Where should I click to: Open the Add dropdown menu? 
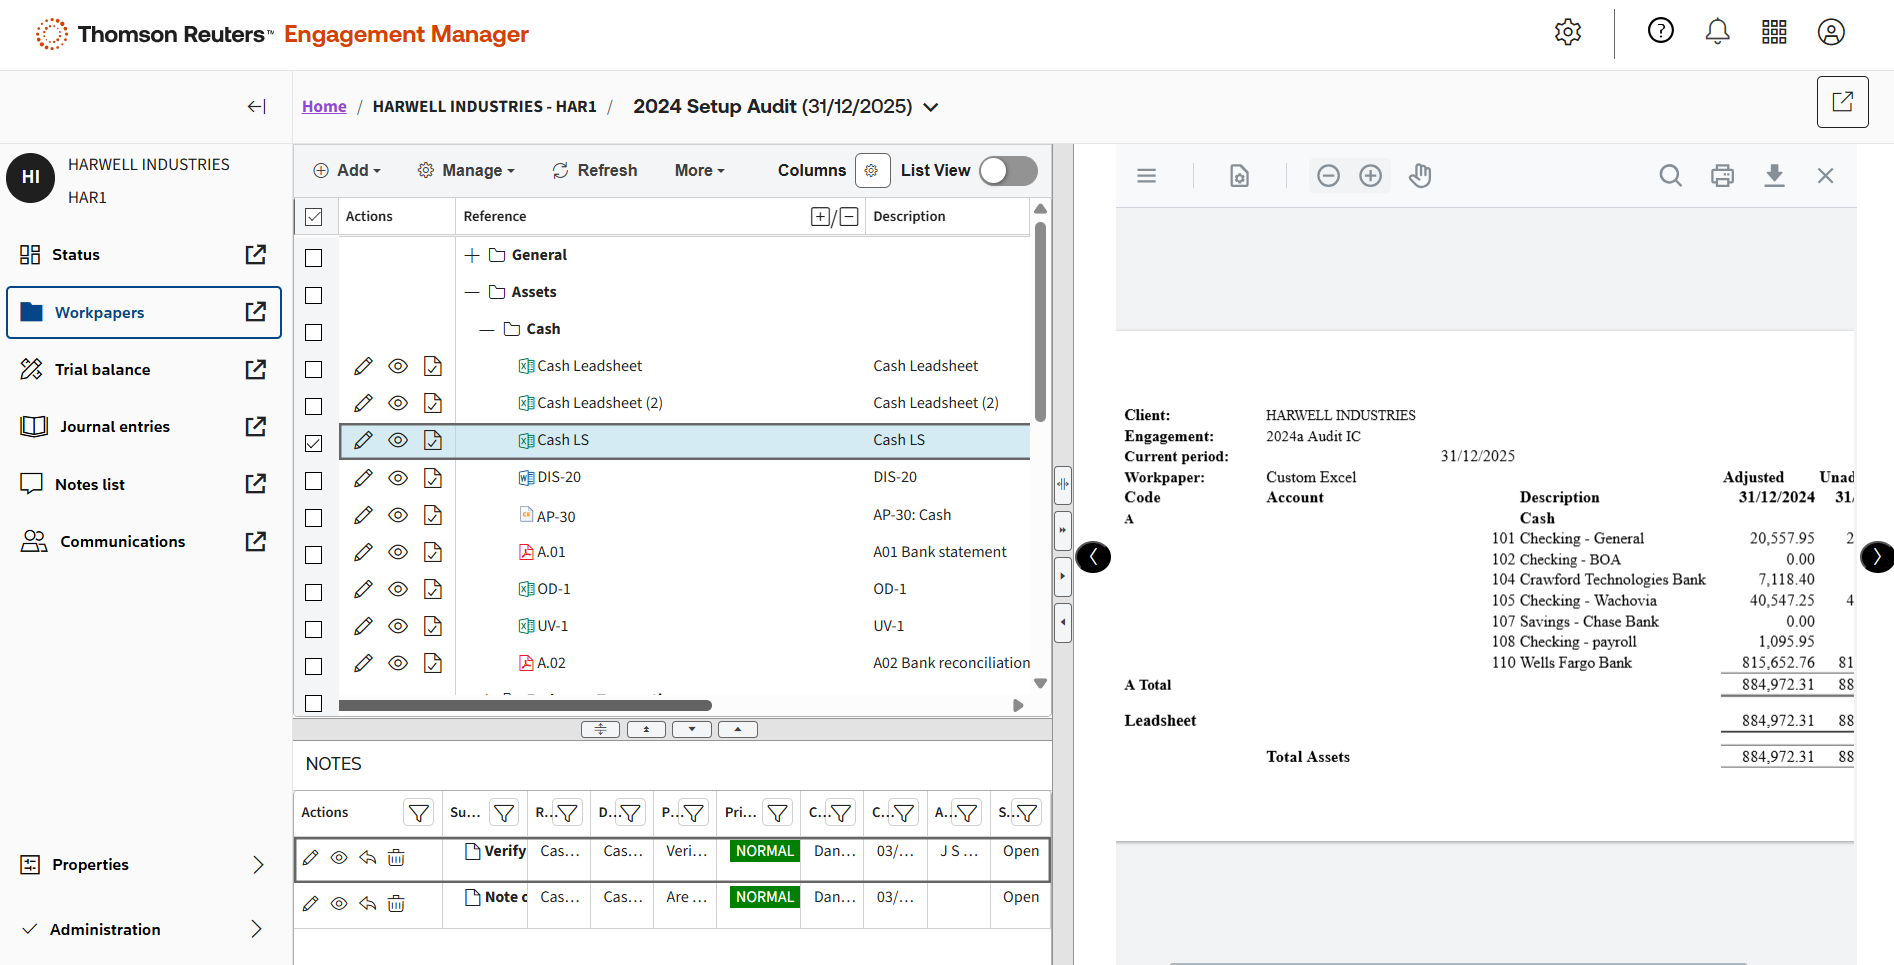point(347,171)
